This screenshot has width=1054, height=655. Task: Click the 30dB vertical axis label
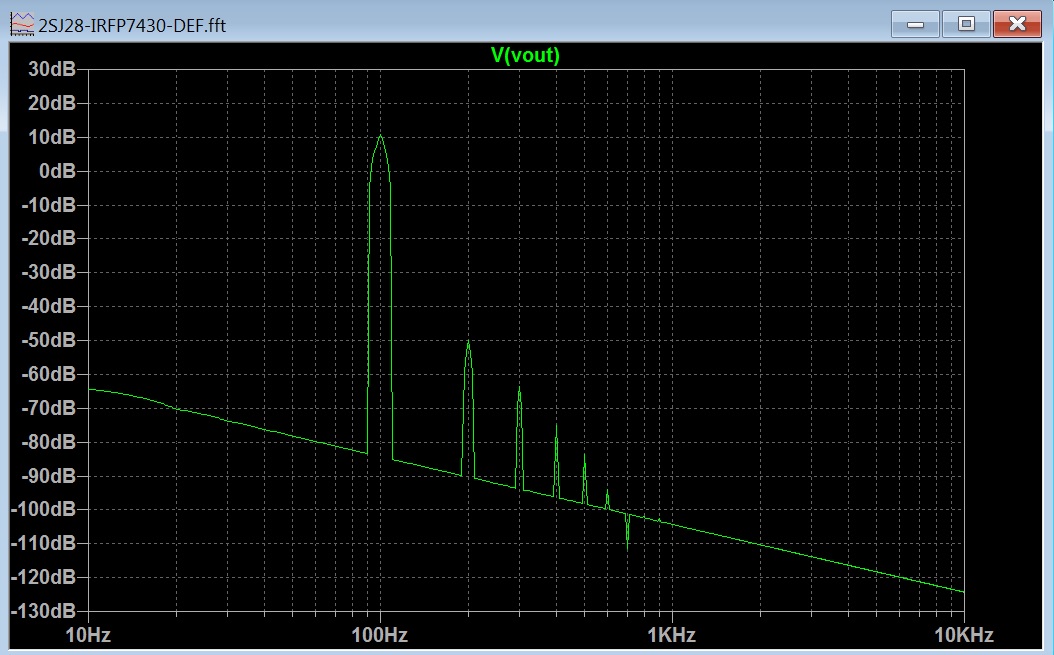pyautogui.click(x=52, y=69)
